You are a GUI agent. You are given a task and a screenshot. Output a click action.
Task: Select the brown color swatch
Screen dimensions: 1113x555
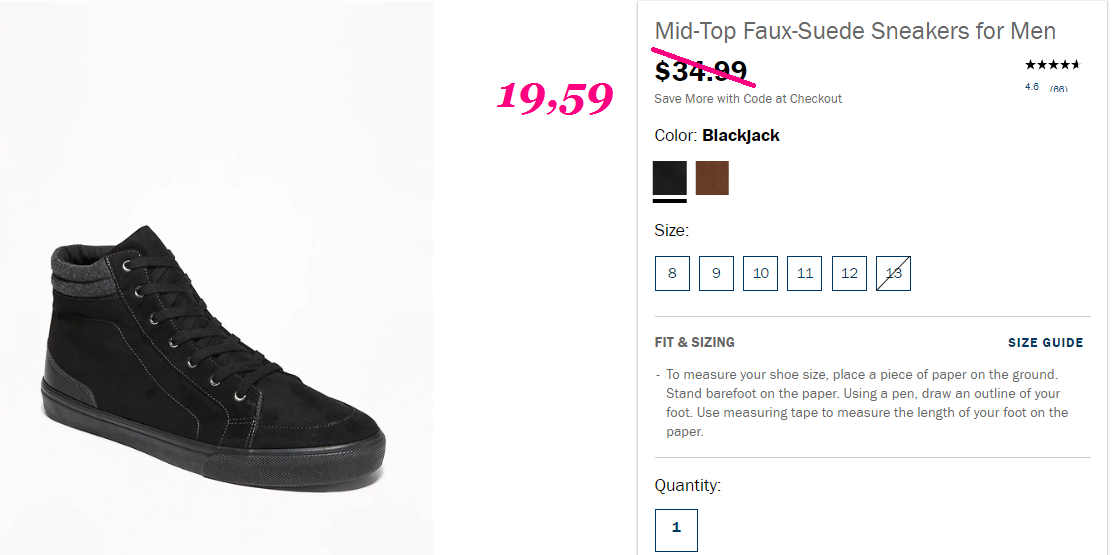coord(712,178)
